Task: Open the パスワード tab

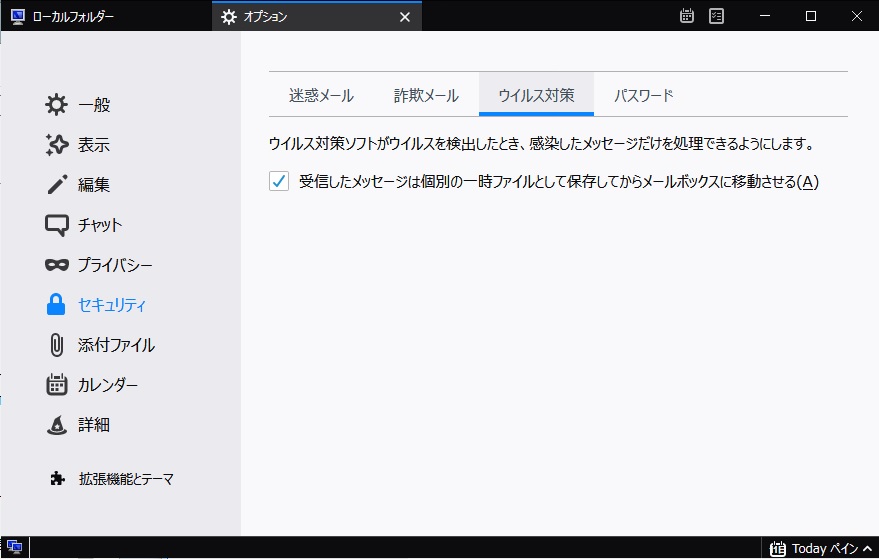Action: pyautogui.click(x=643, y=96)
